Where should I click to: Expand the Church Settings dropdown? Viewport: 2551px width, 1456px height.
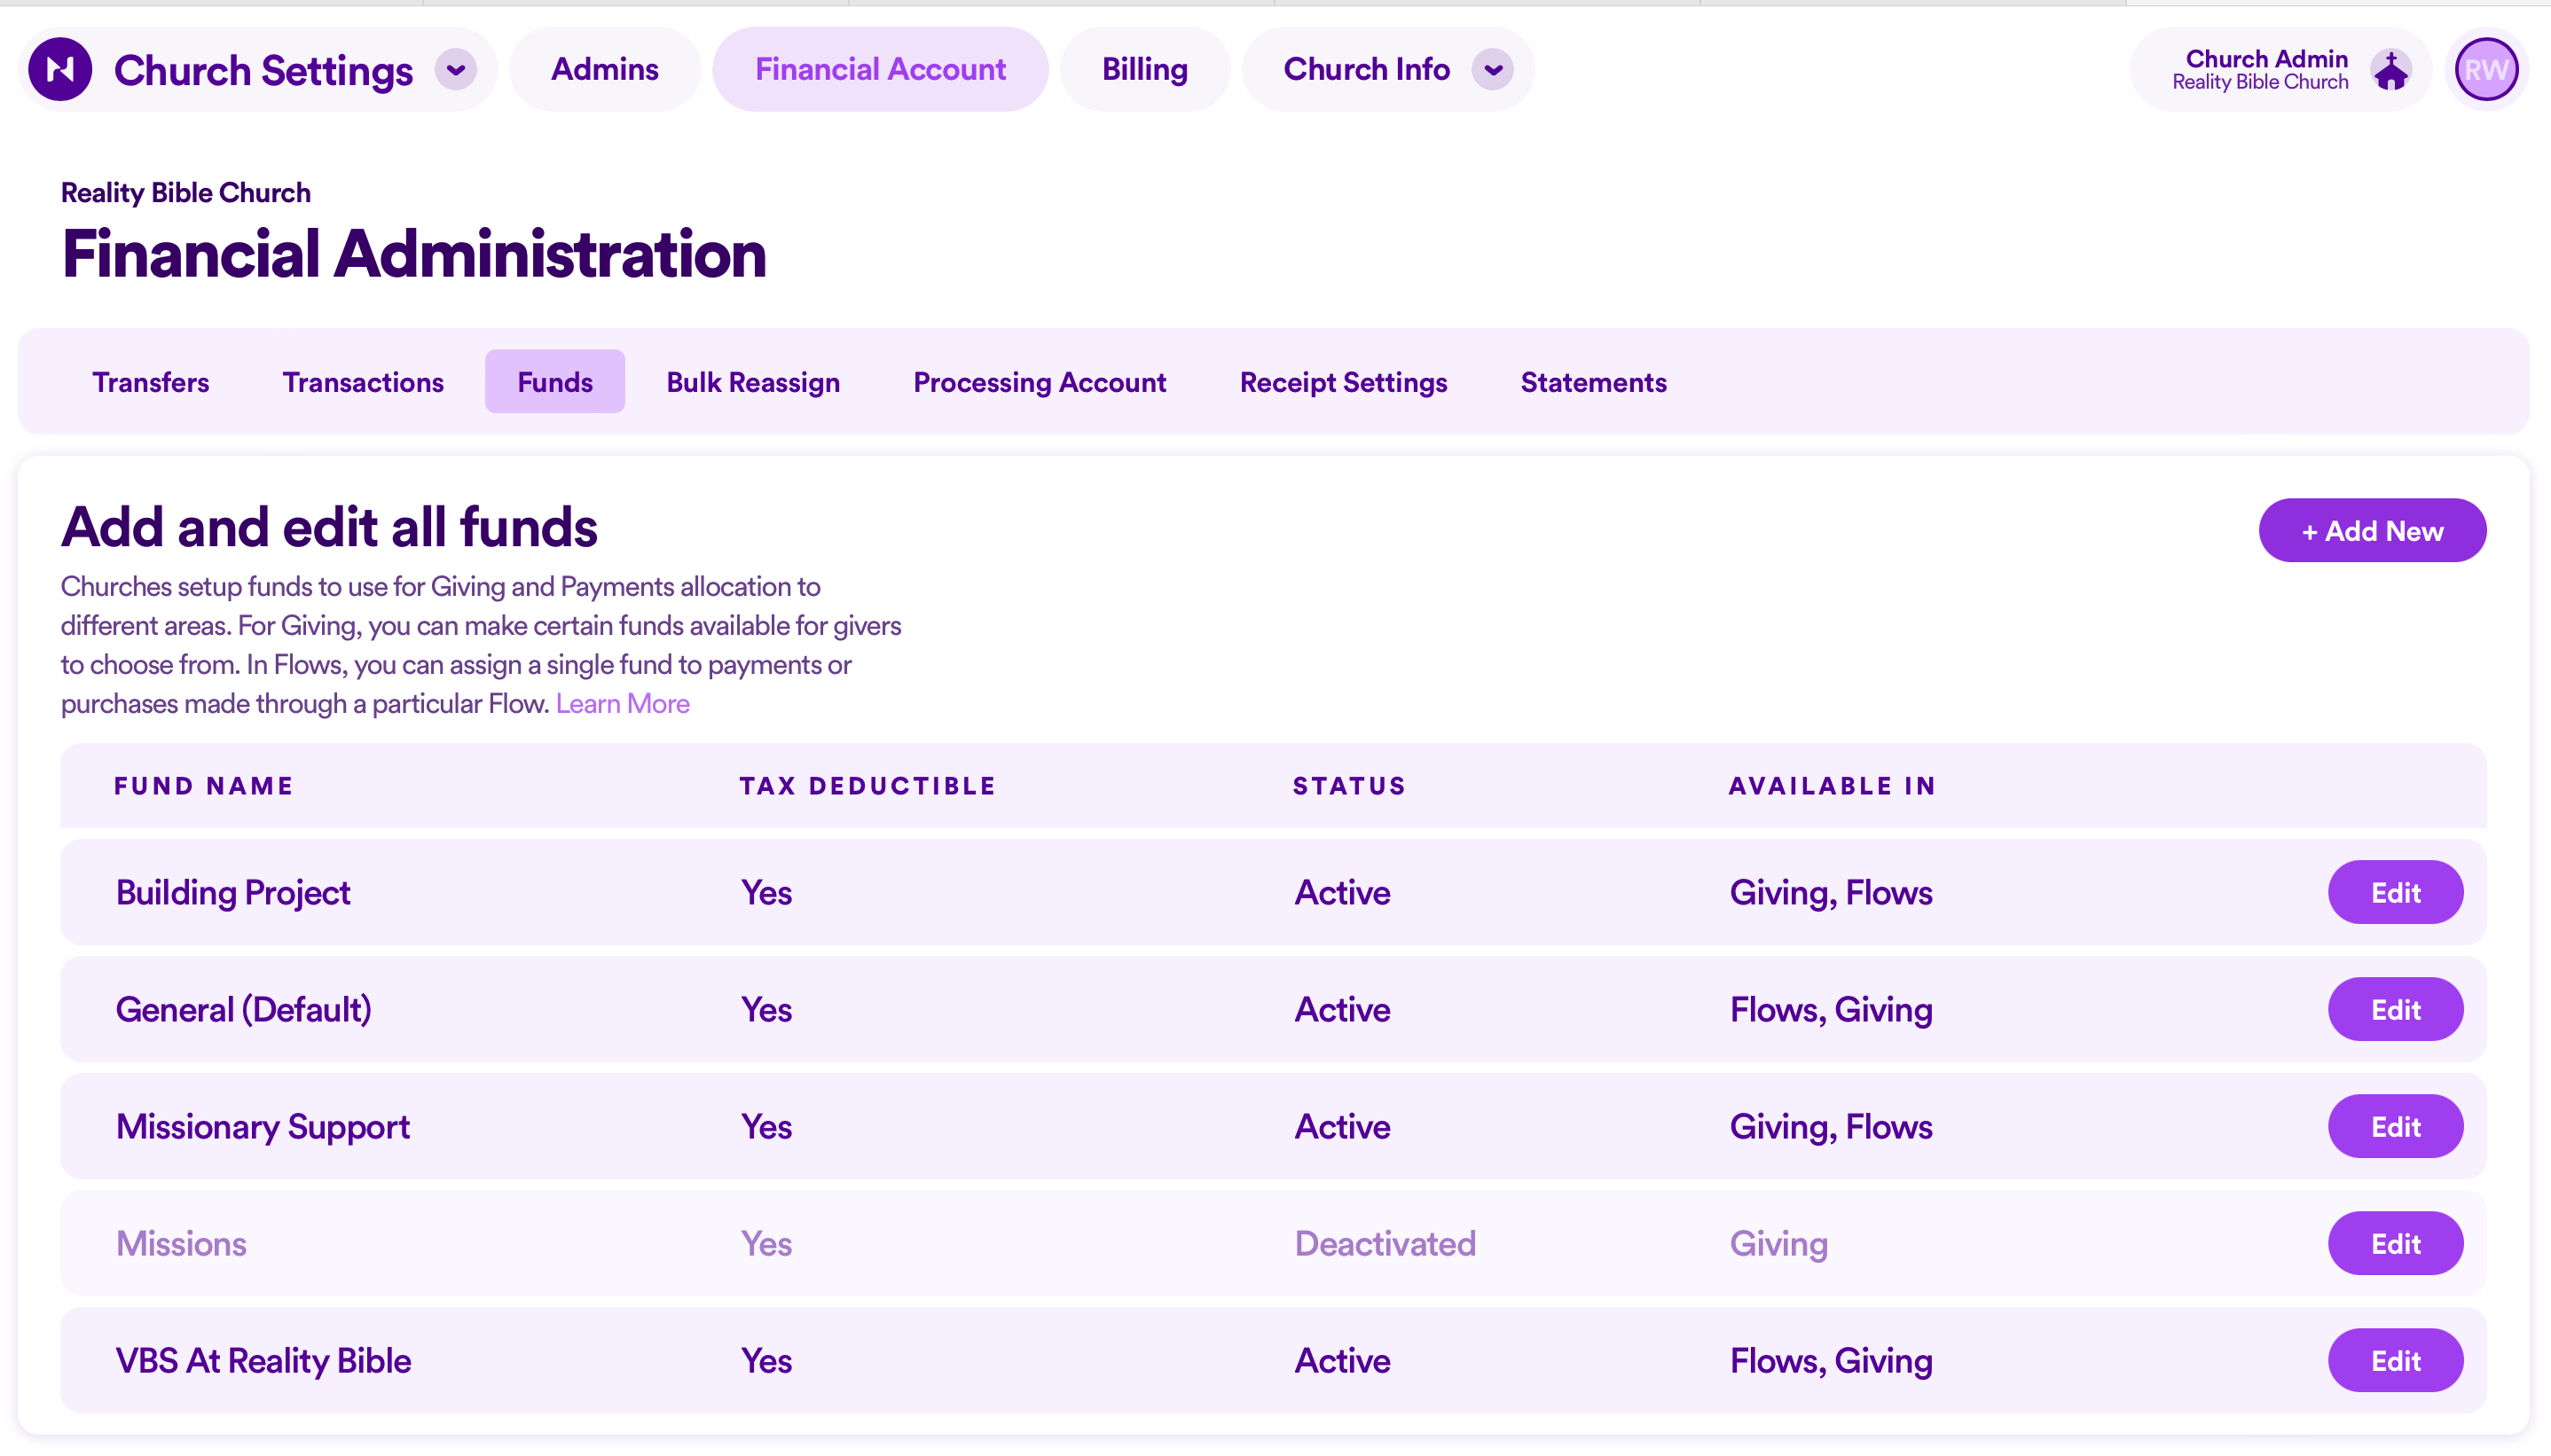456,70
